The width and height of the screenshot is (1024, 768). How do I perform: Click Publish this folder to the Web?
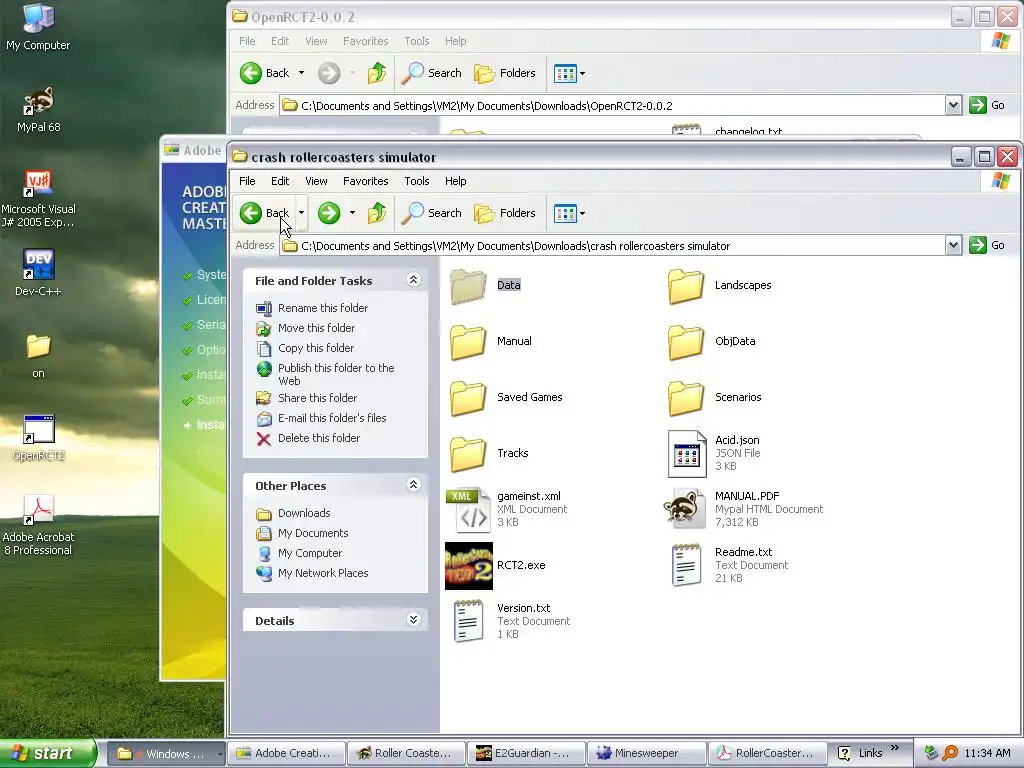pyautogui.click(x=325, y=374)
